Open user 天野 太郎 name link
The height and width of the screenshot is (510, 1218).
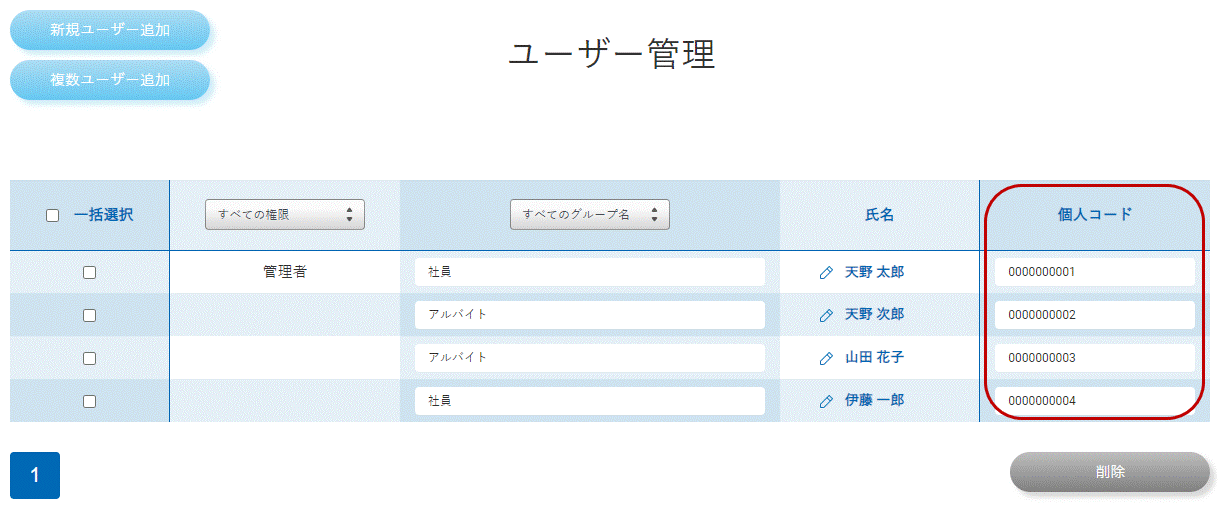(874, 272)
